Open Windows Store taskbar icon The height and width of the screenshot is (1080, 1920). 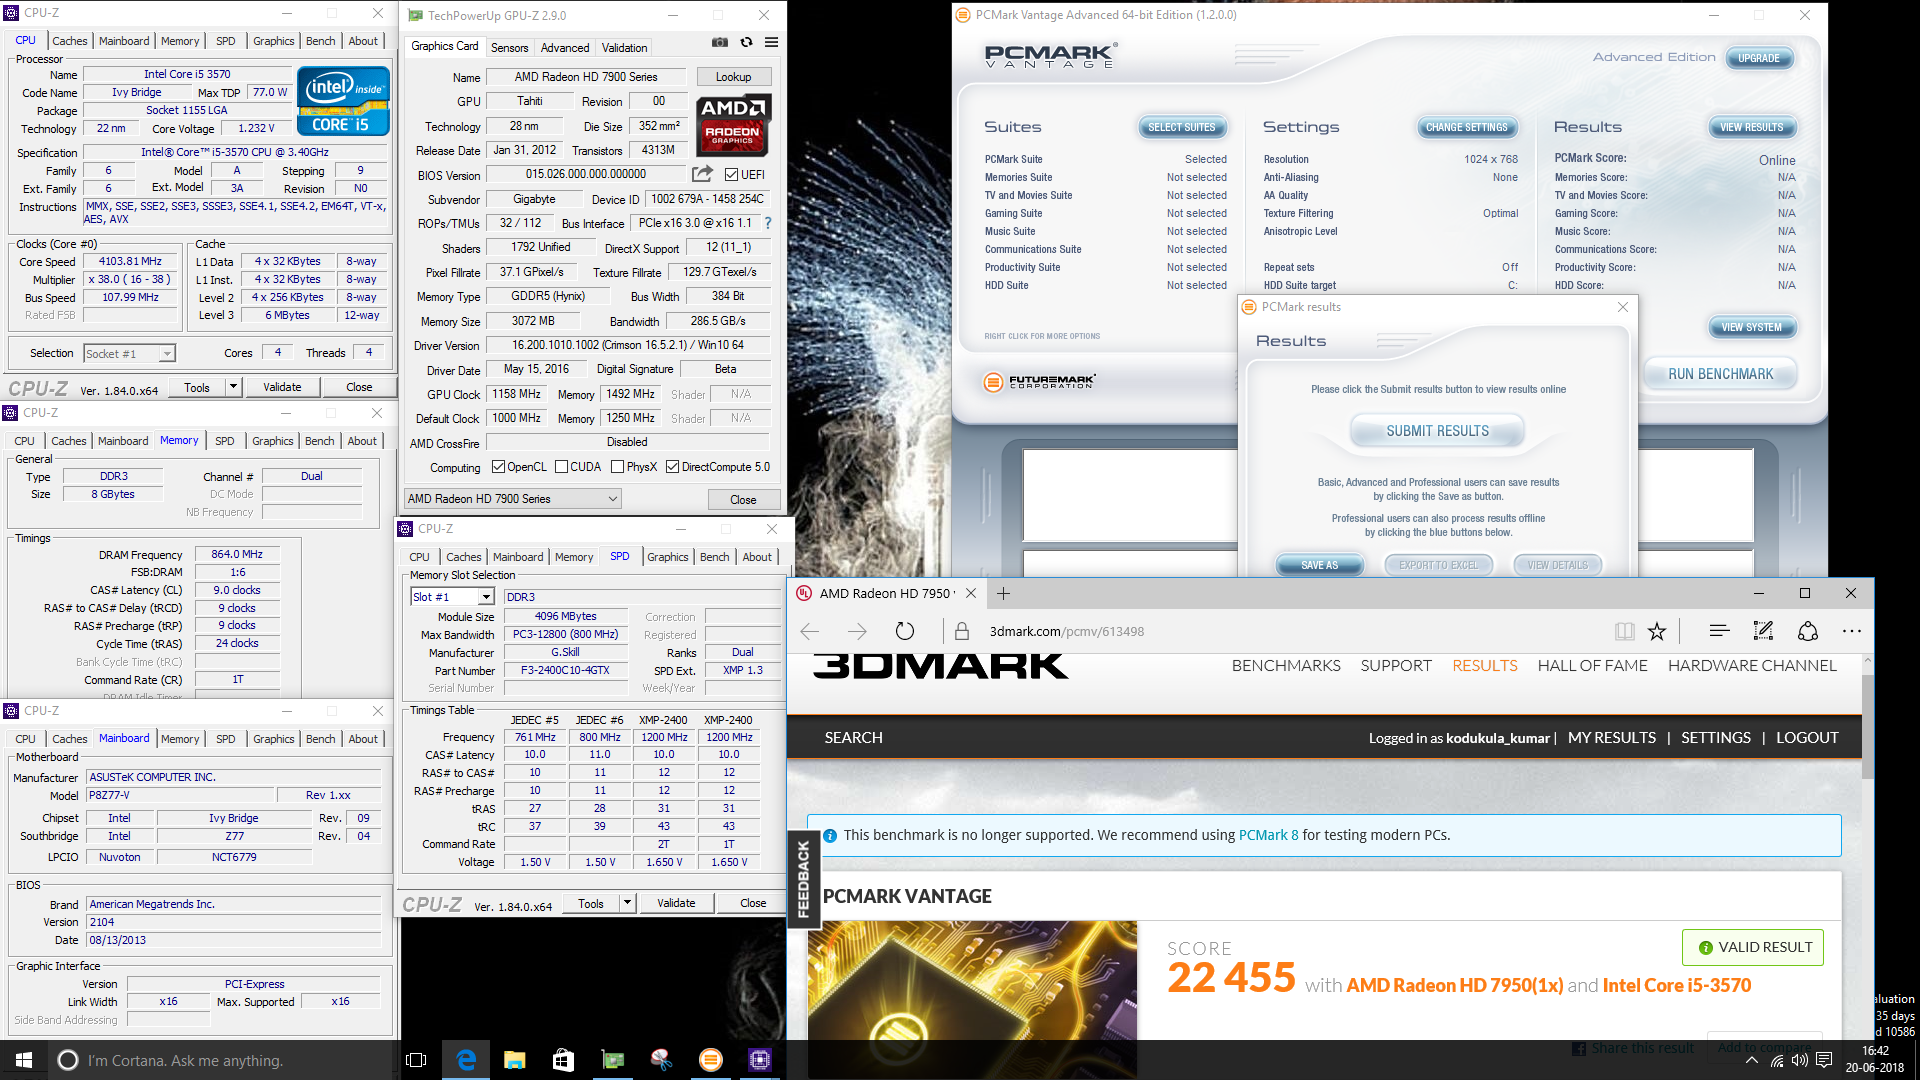(x=563, y=1060)
